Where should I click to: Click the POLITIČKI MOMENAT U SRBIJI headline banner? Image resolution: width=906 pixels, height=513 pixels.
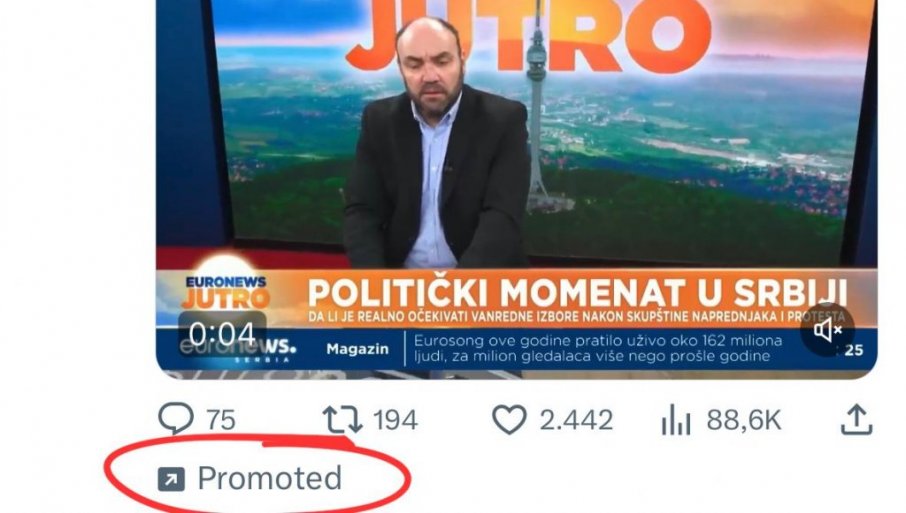pos(577,293)
